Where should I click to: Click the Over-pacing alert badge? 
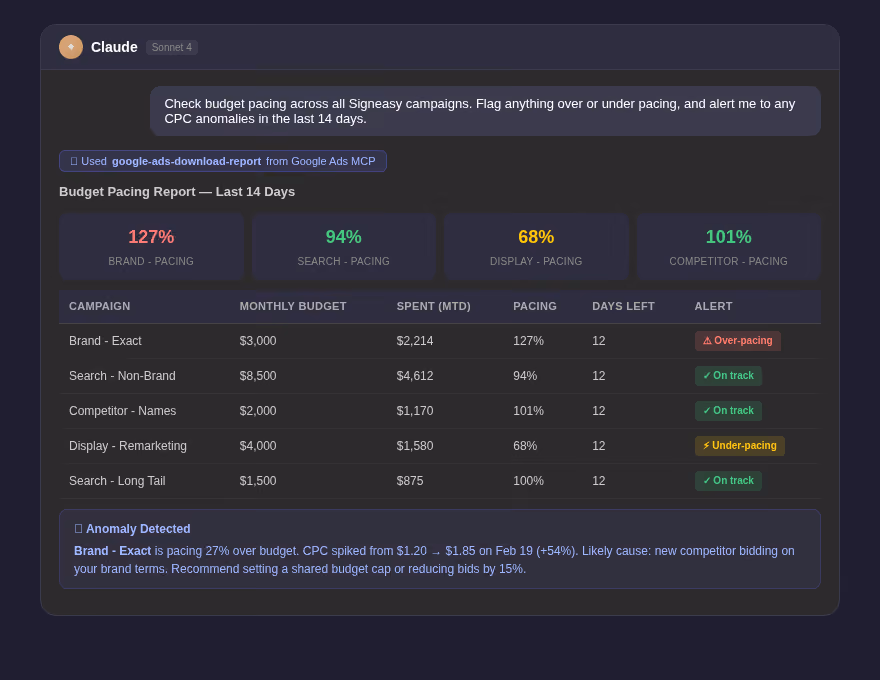(738, 341)
